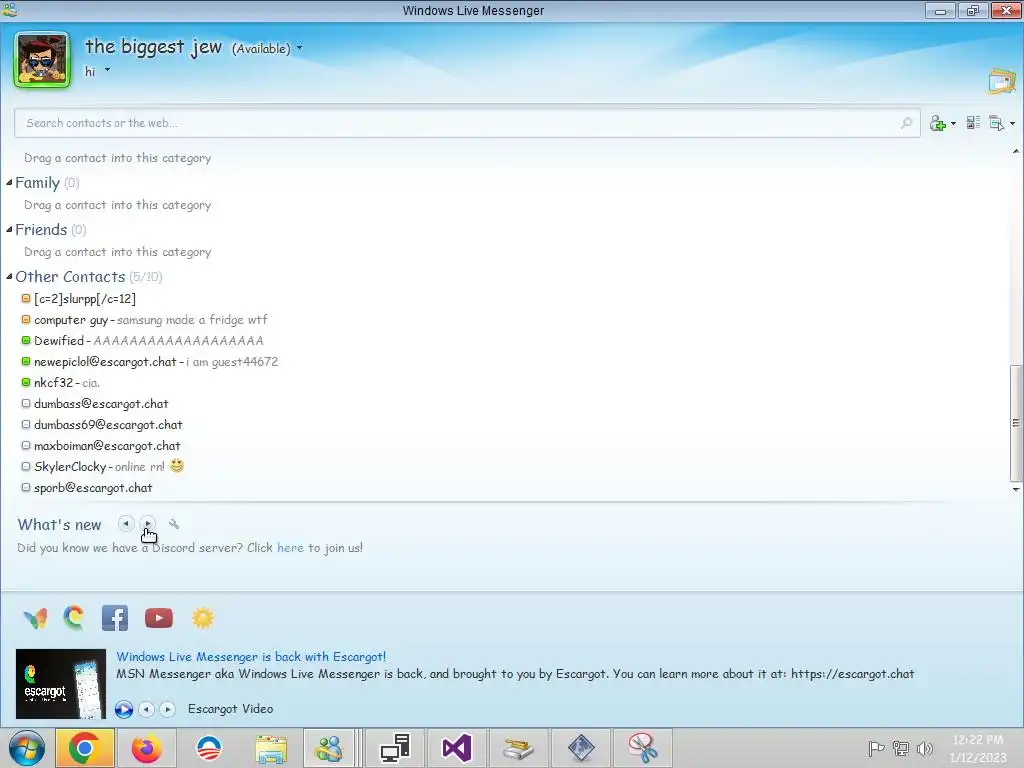The image size is (1024, 768).
Task: Select contact dumbass69@escargot.chat
Action: 108,424
